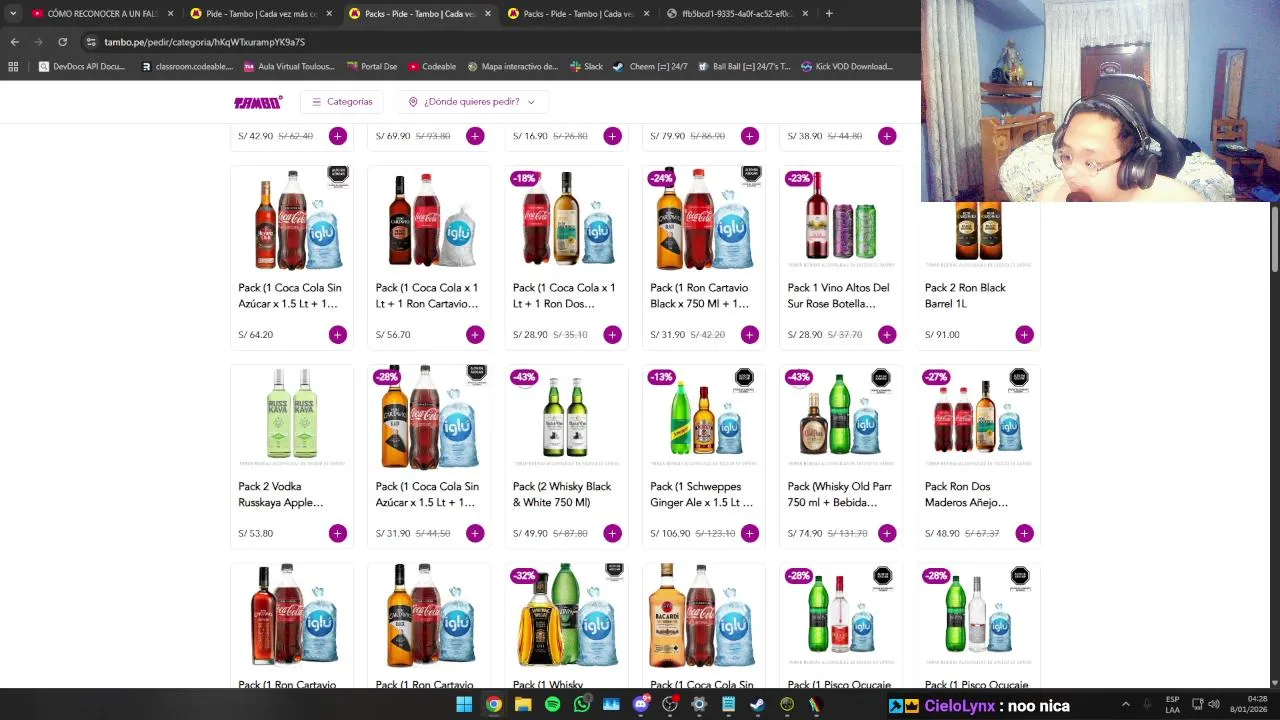Close the ffb5bcd1-9335 tab
The image size is (1280, 720).
point(805,14)
